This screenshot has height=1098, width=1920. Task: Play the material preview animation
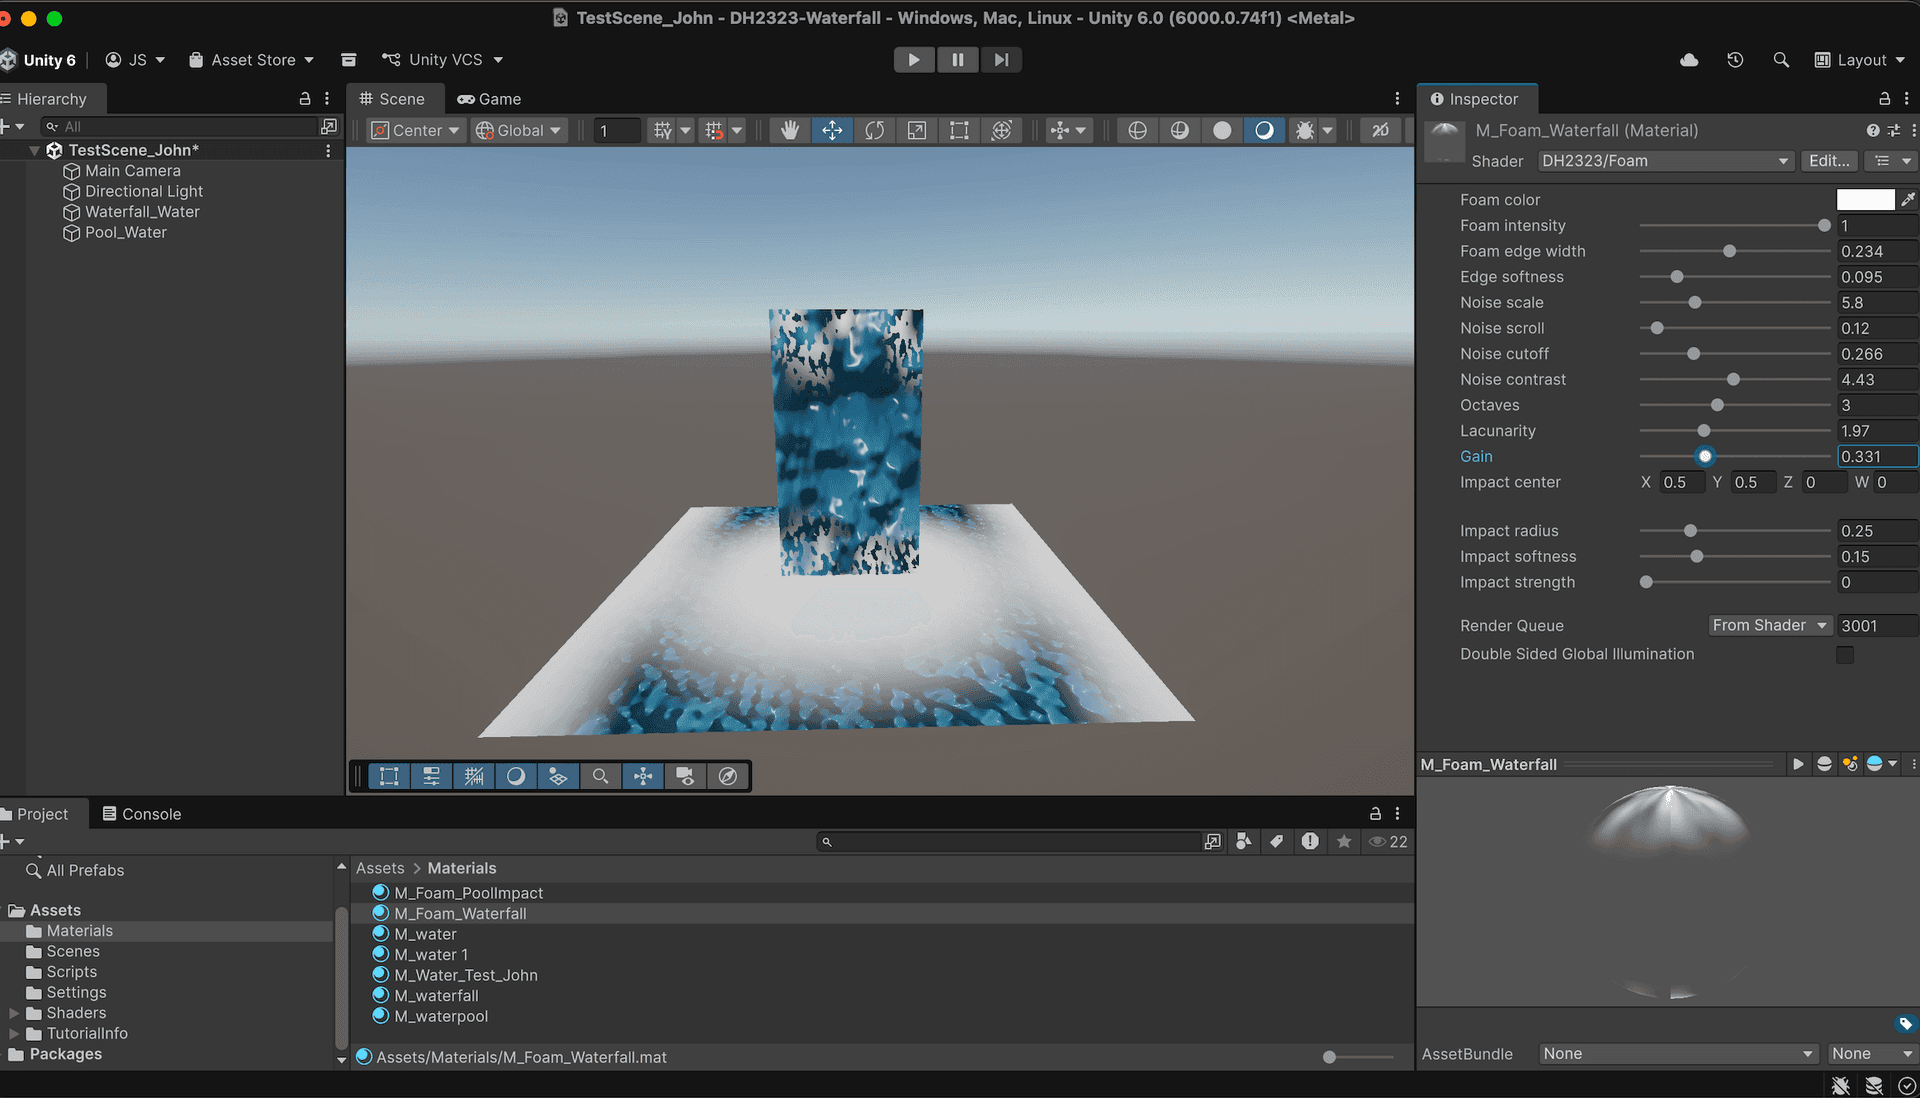click(x=1798, y=764)
